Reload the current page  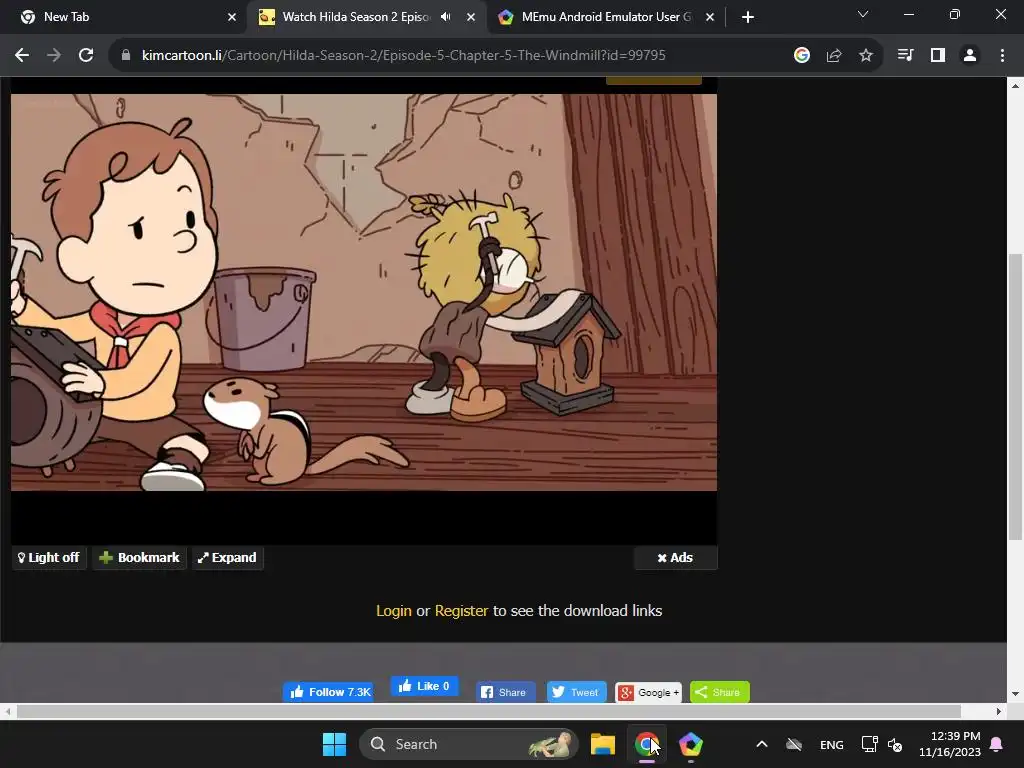point(86,56)
